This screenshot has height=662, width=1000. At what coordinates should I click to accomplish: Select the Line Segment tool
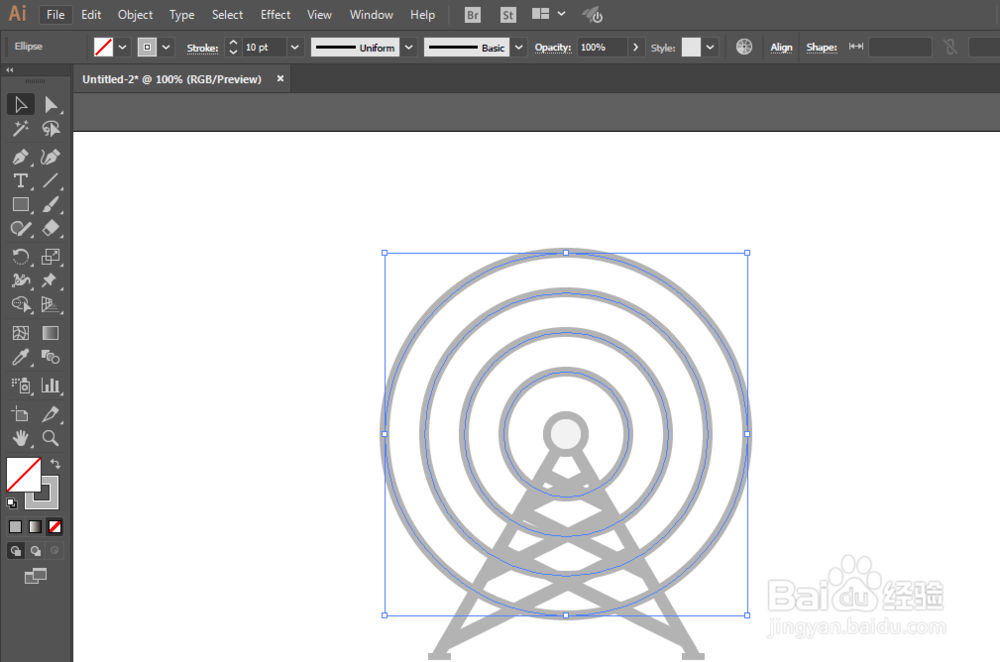(x=50, y=180)
